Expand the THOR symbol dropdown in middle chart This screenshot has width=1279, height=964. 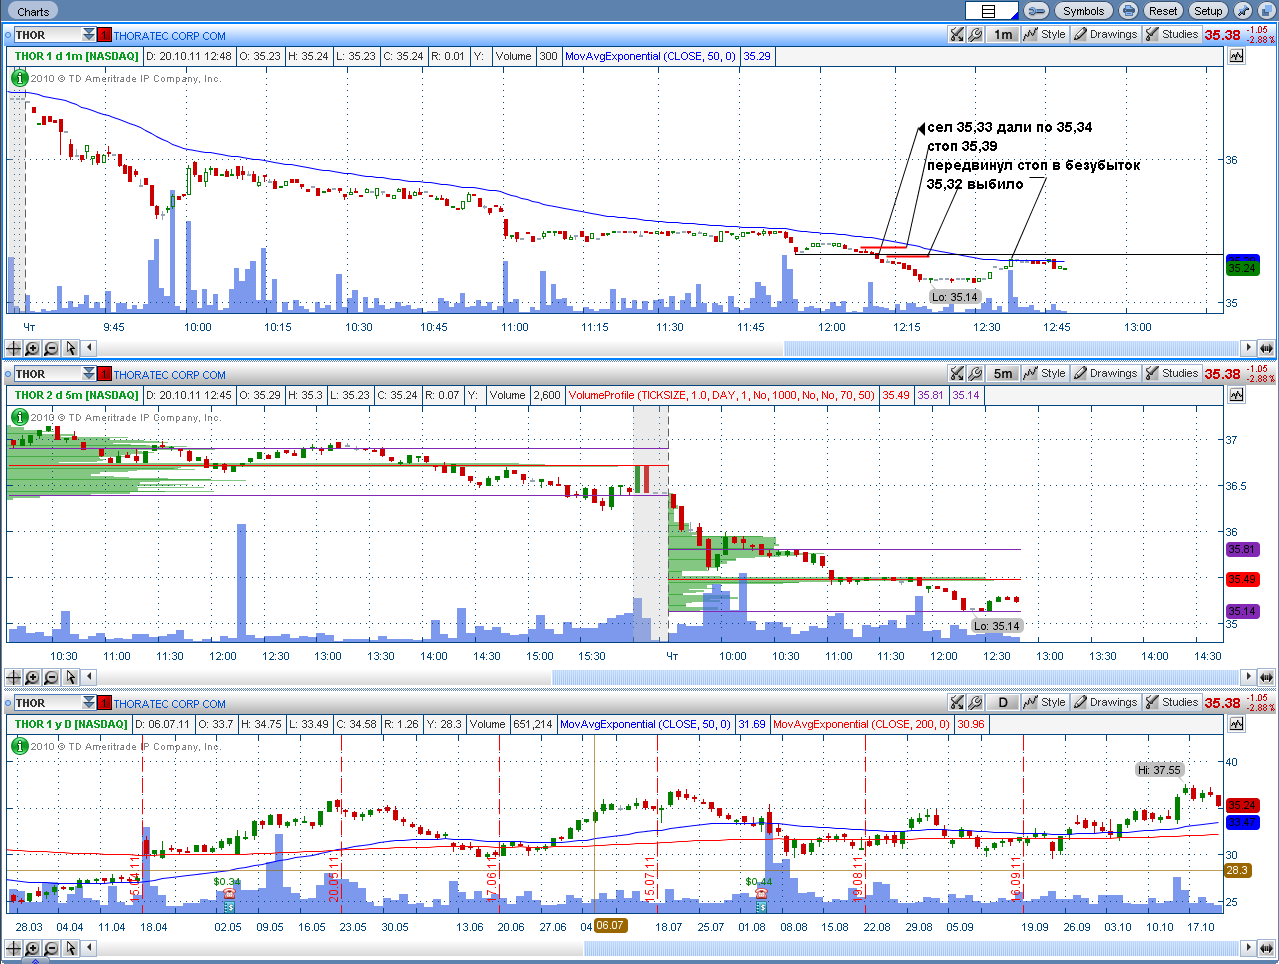click(x=89, y=374)
